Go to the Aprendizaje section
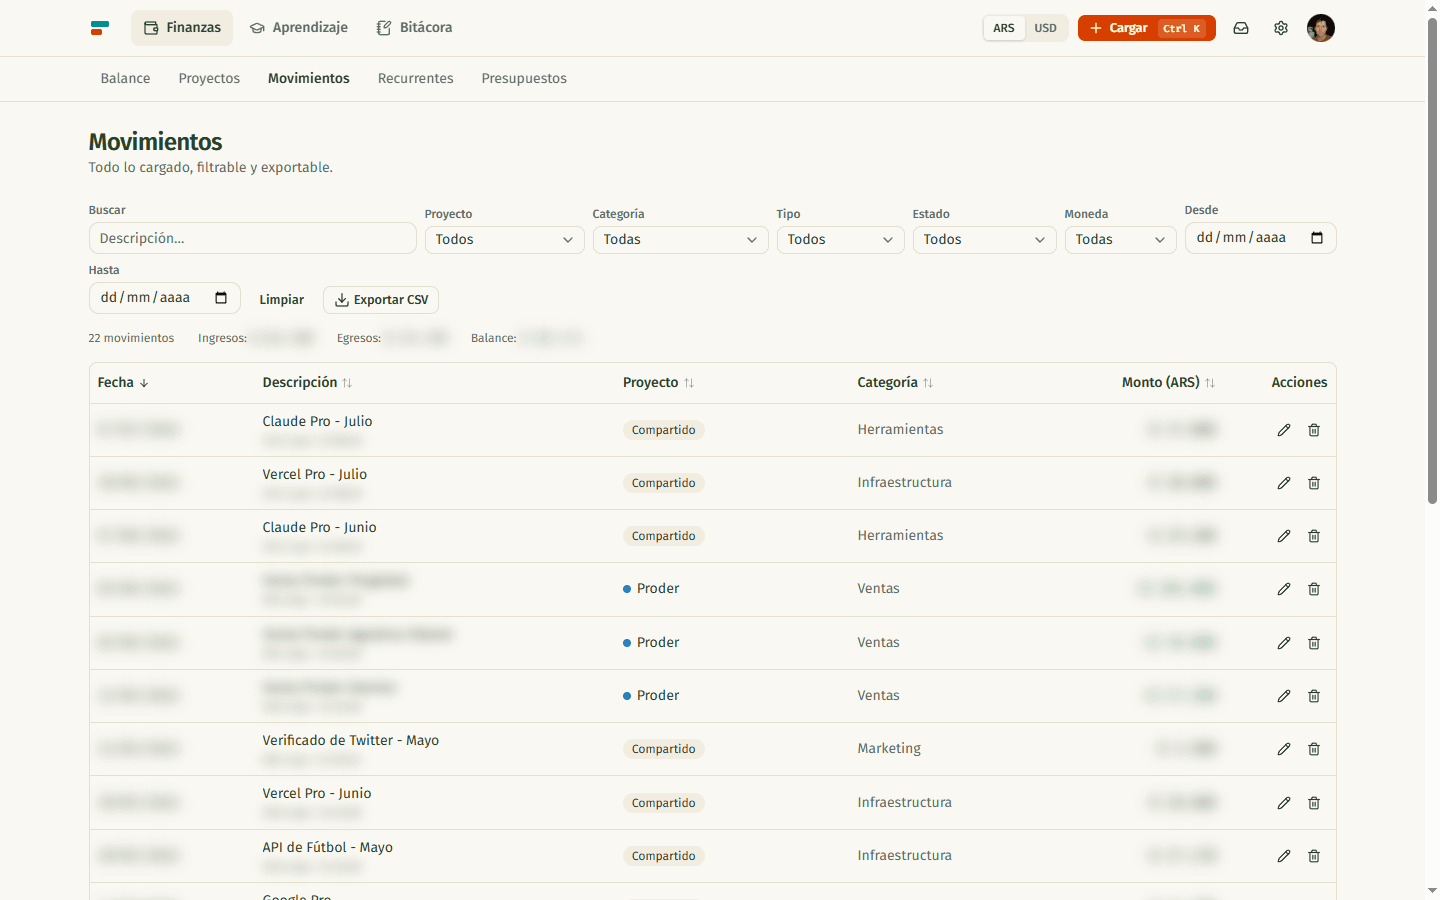The width and height of the screenshot is (1440, 900). tap(299, 28)
